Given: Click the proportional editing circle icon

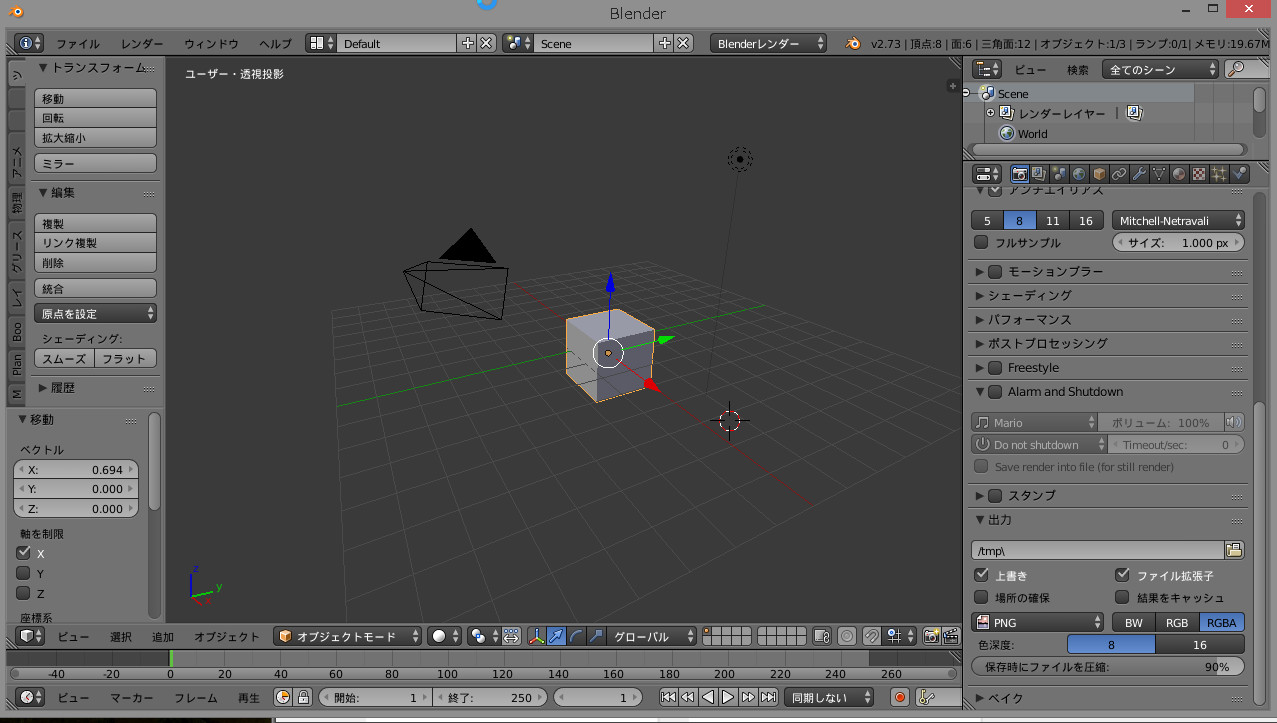Looking at the screenshot, I should click(x=847, y=636).
